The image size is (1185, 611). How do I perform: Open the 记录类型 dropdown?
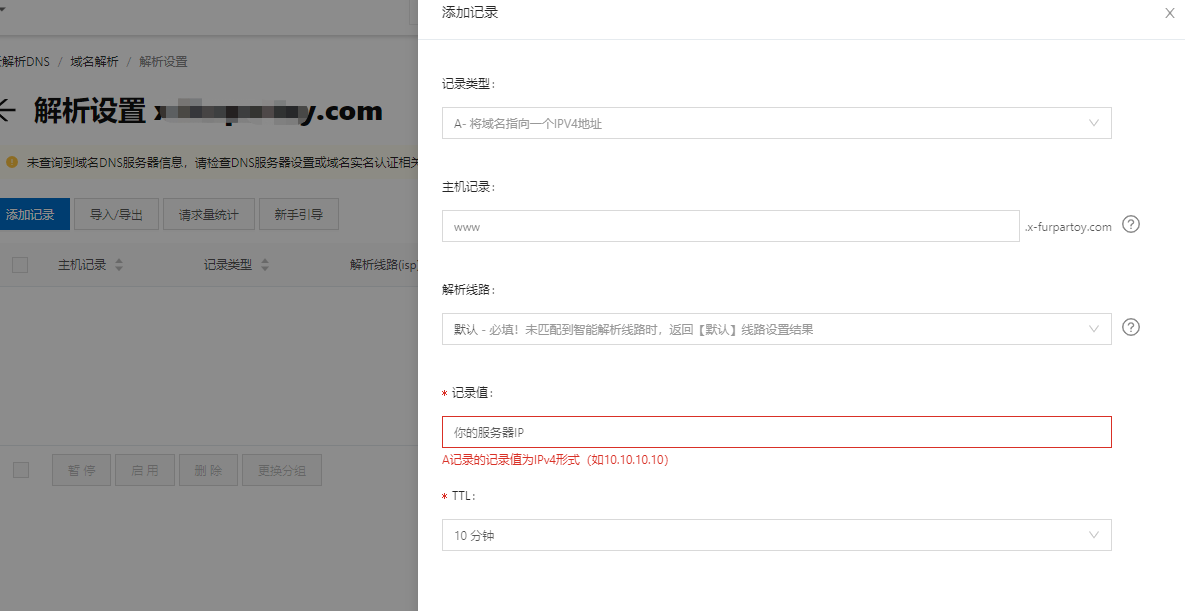pos(776,123)
